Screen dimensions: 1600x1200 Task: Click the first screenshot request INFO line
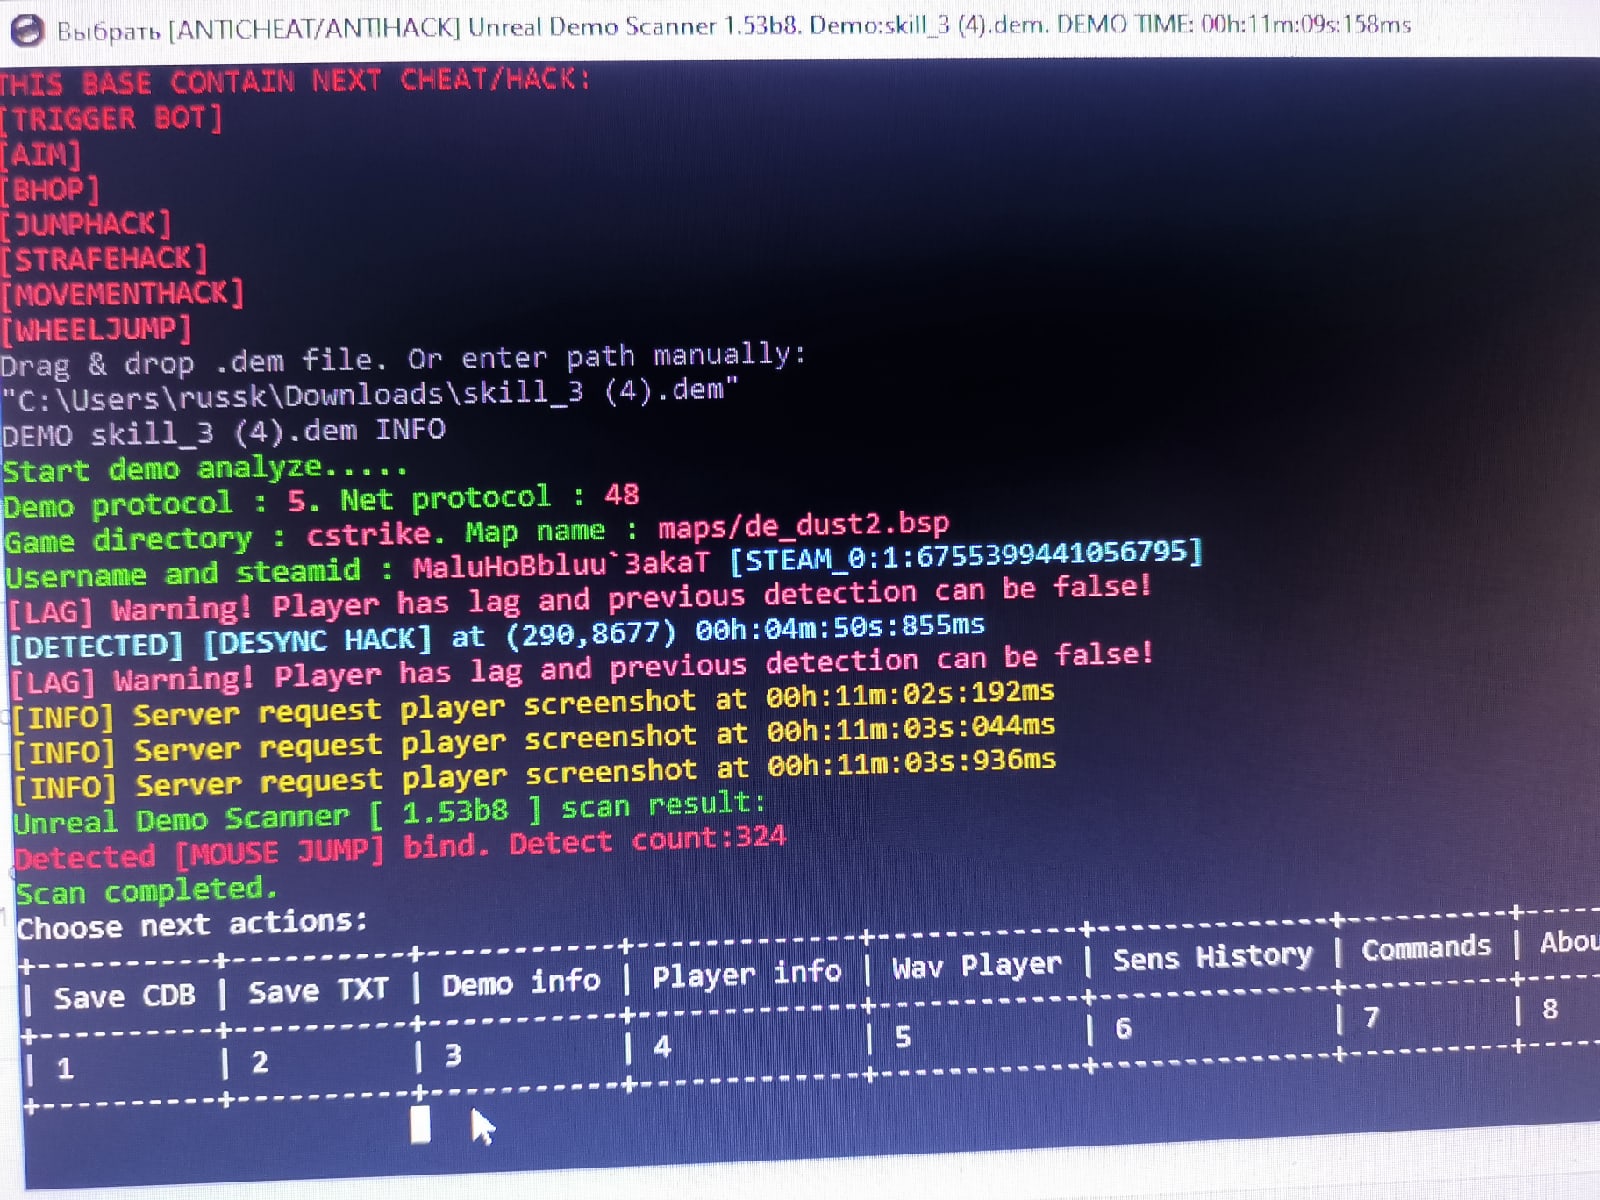pyautogui.click(x=533, y=706)
